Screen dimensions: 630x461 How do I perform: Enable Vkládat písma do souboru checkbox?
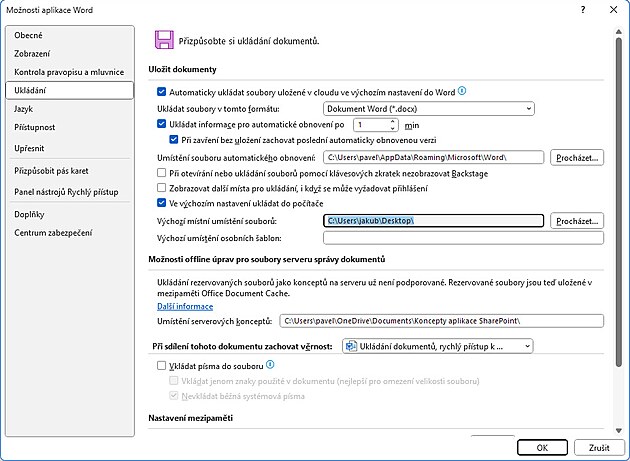click(163, 367)
